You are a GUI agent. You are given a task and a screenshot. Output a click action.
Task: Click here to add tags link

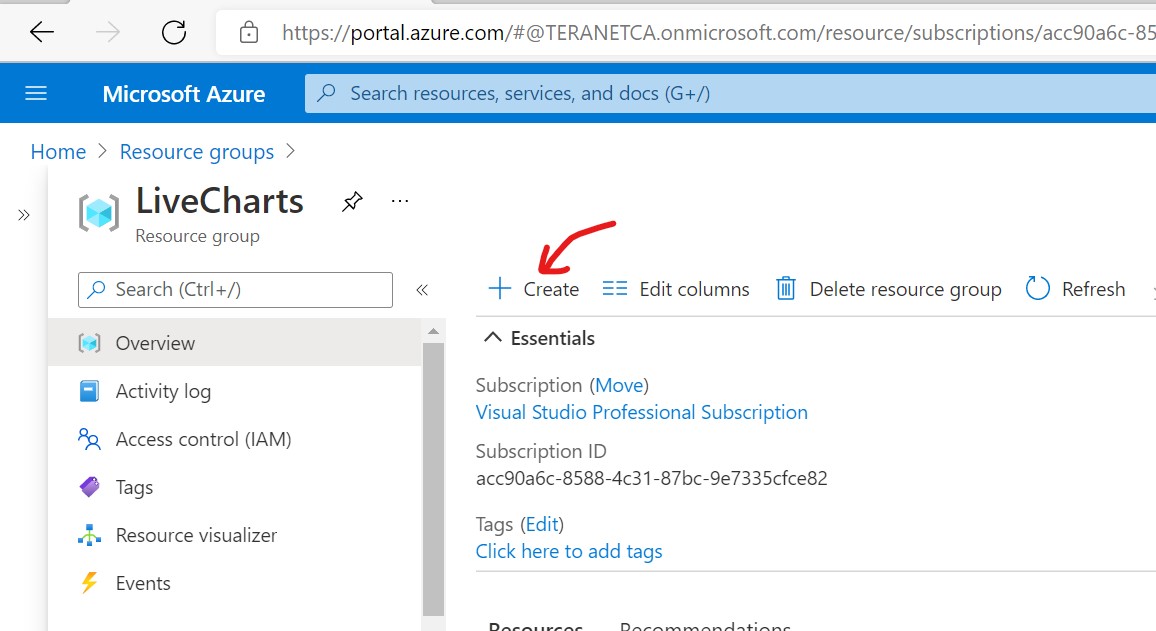point(569,551)
